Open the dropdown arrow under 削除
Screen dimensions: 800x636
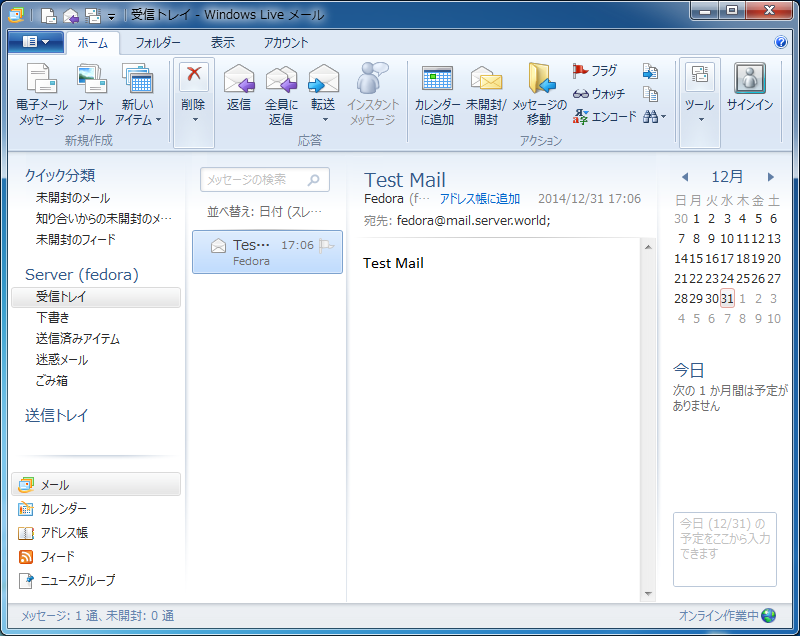pyautogui.click(x=194, y=120)
